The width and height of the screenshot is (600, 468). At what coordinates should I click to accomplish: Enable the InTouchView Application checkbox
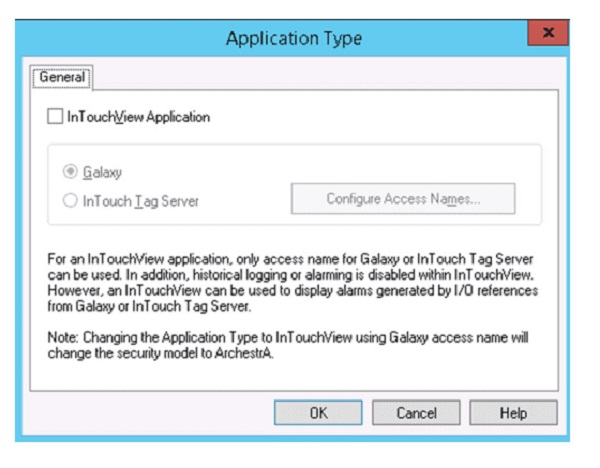[x=55, y=117]
